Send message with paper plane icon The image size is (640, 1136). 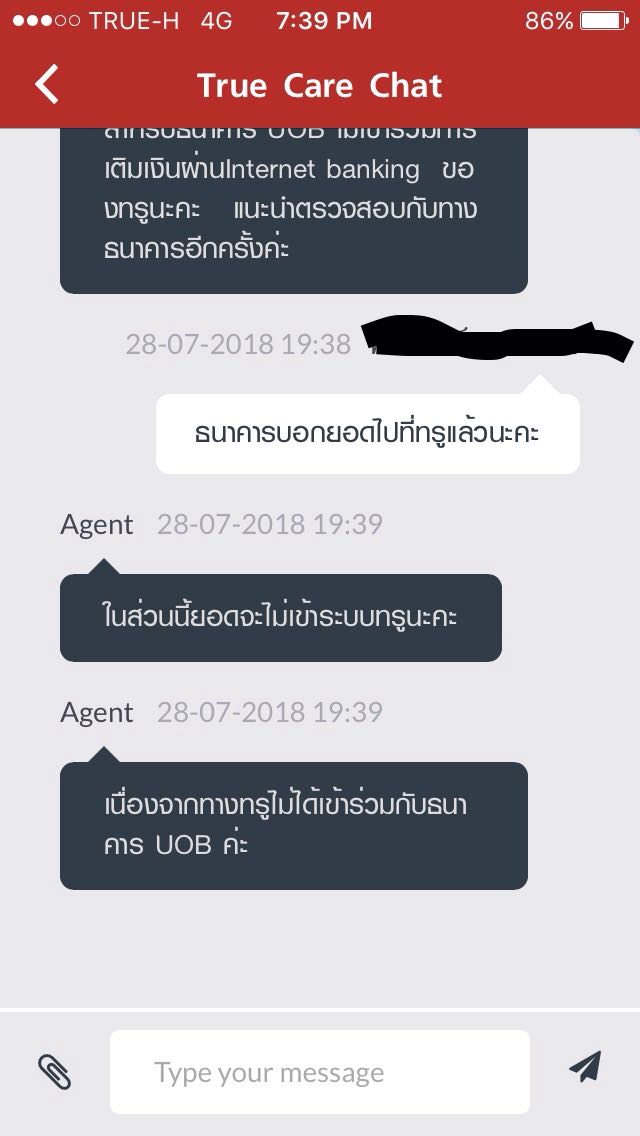tap(585, 1066)
